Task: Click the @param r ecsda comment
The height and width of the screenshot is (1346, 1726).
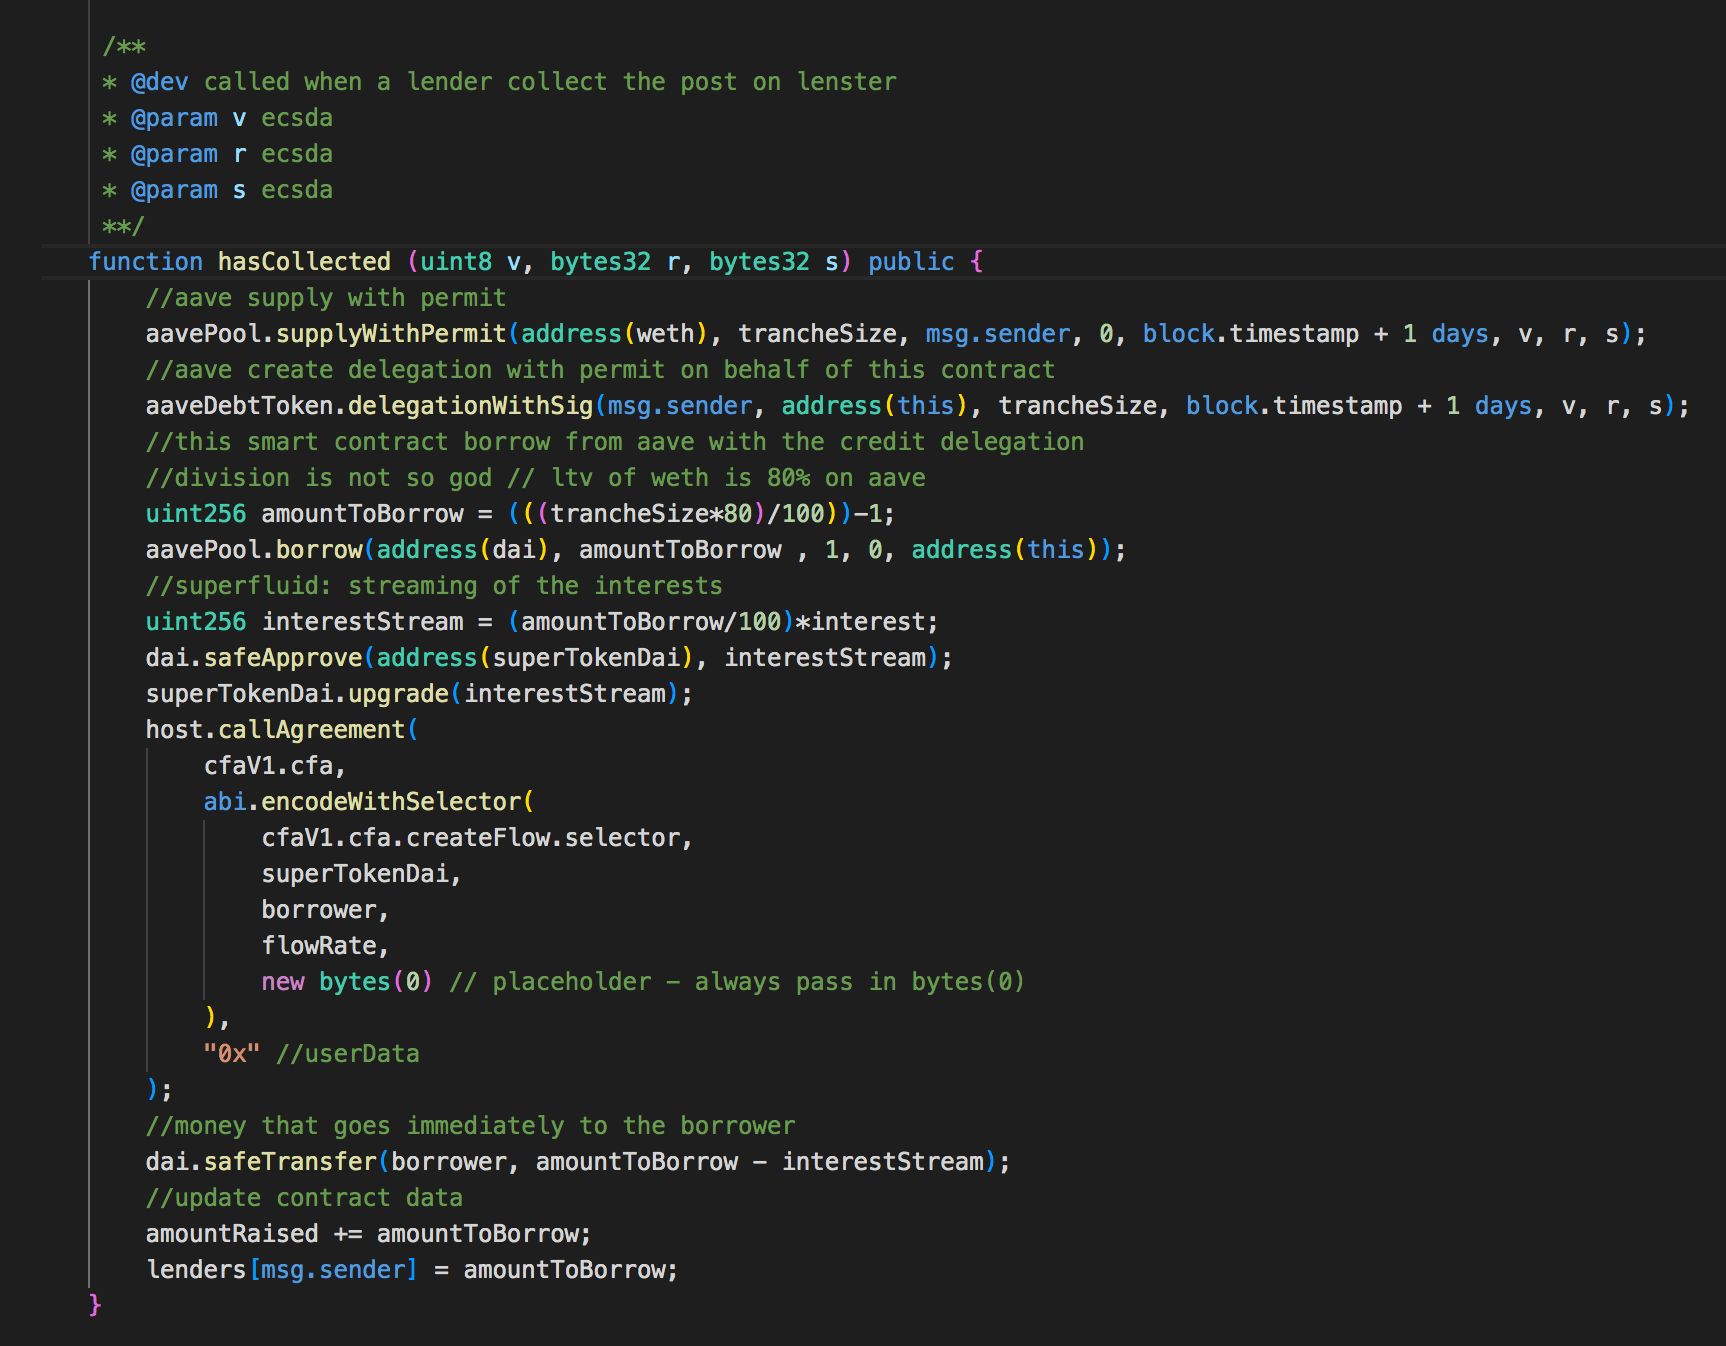Action: [217, 154]
